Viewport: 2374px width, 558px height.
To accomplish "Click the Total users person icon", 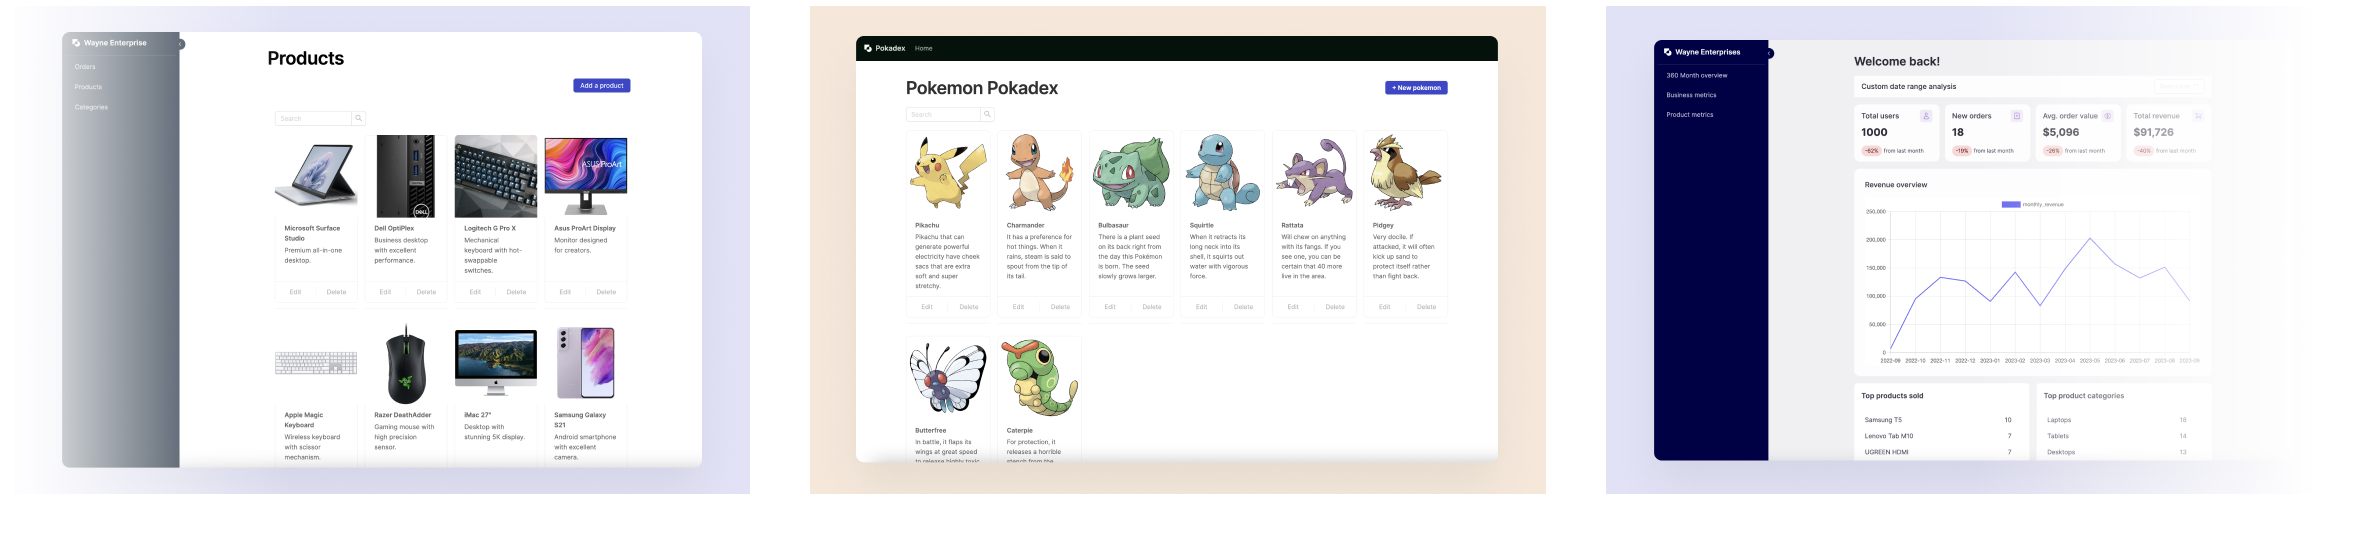I will coord(1926,116).
